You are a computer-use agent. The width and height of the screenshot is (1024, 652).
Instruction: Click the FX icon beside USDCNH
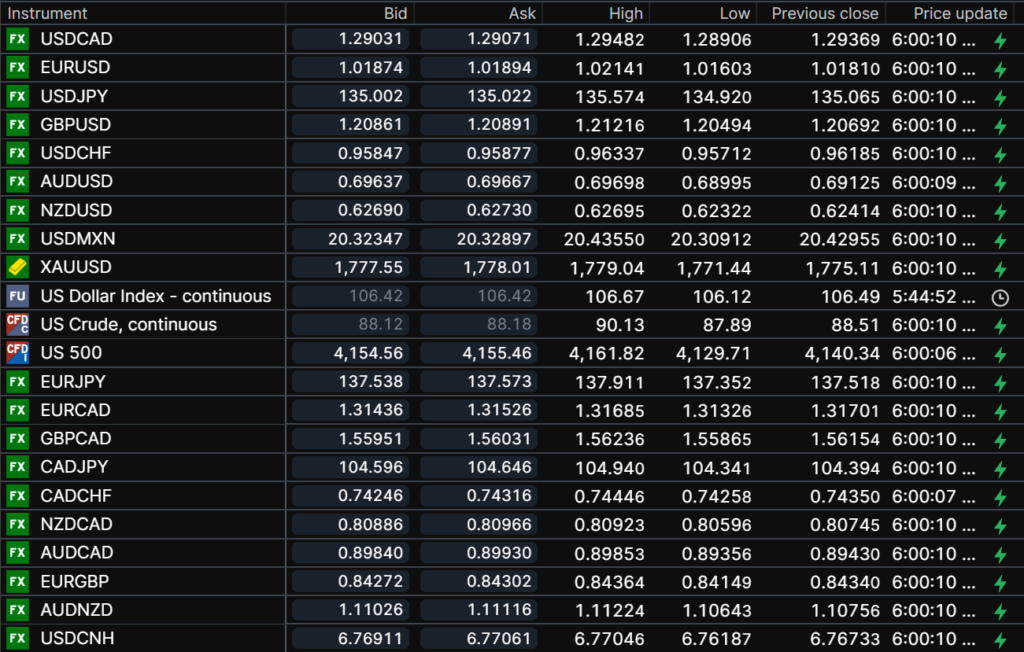coord(17,638)
